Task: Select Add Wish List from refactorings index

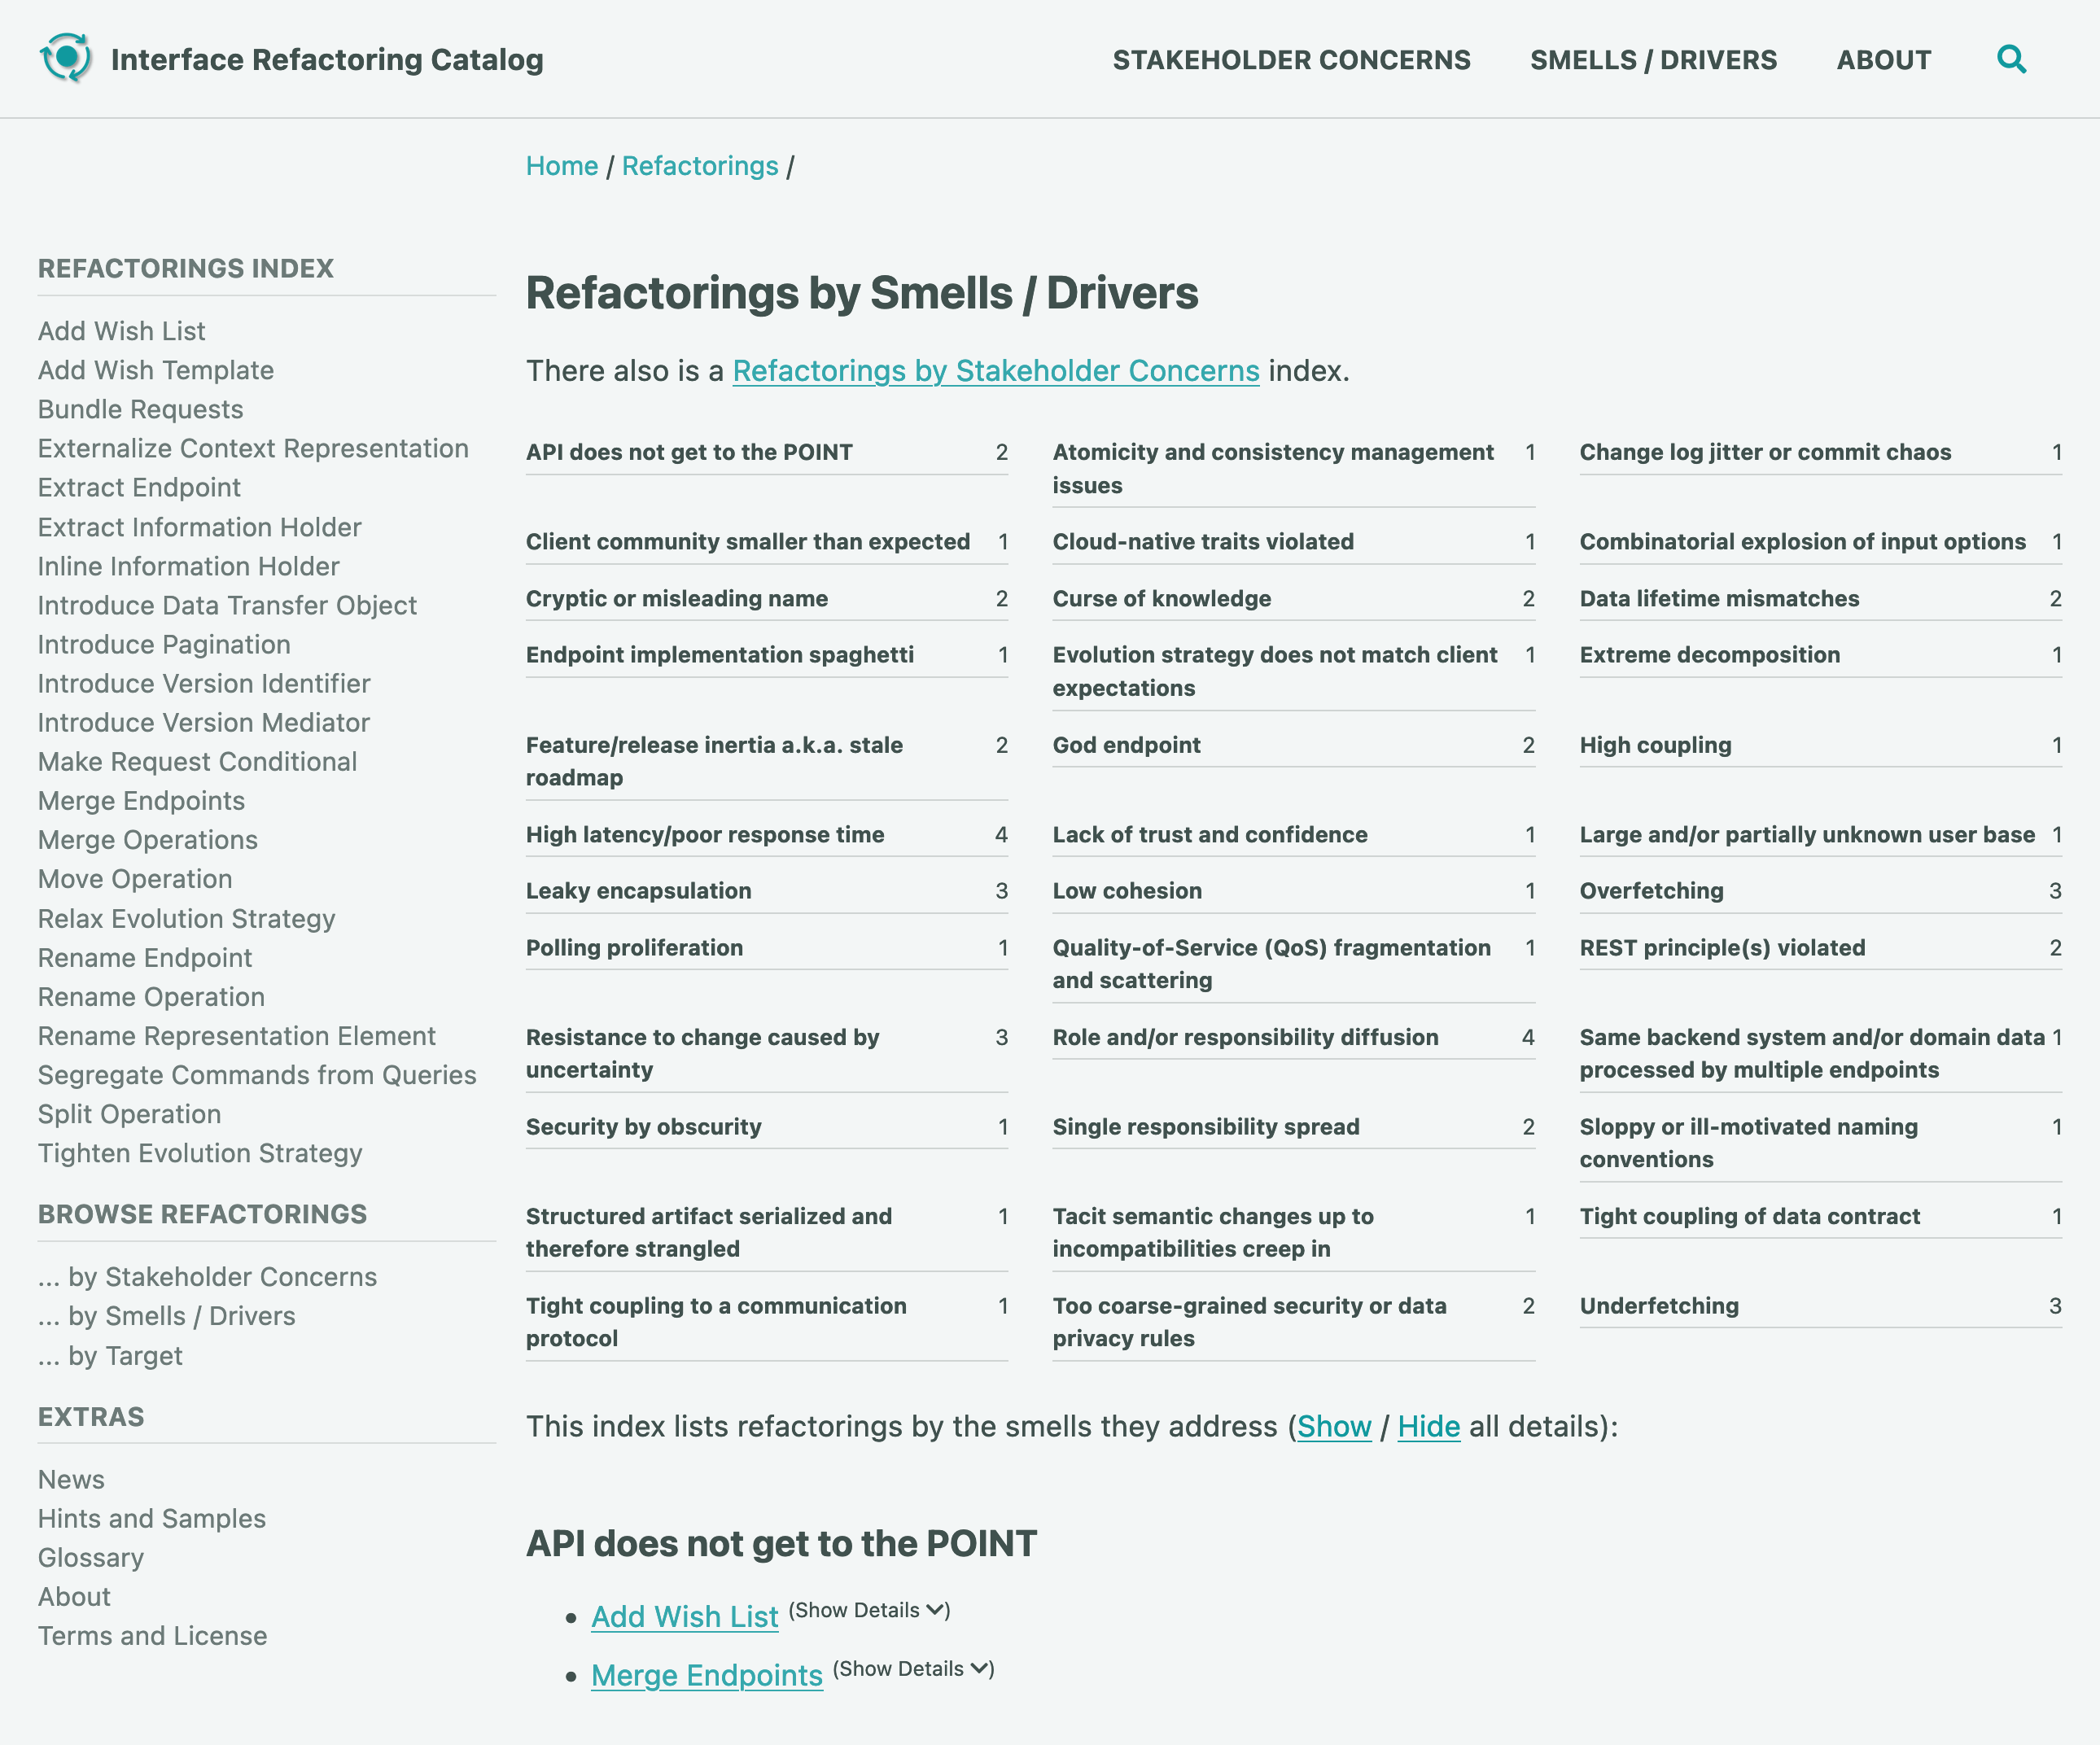Action: point(122,330)
